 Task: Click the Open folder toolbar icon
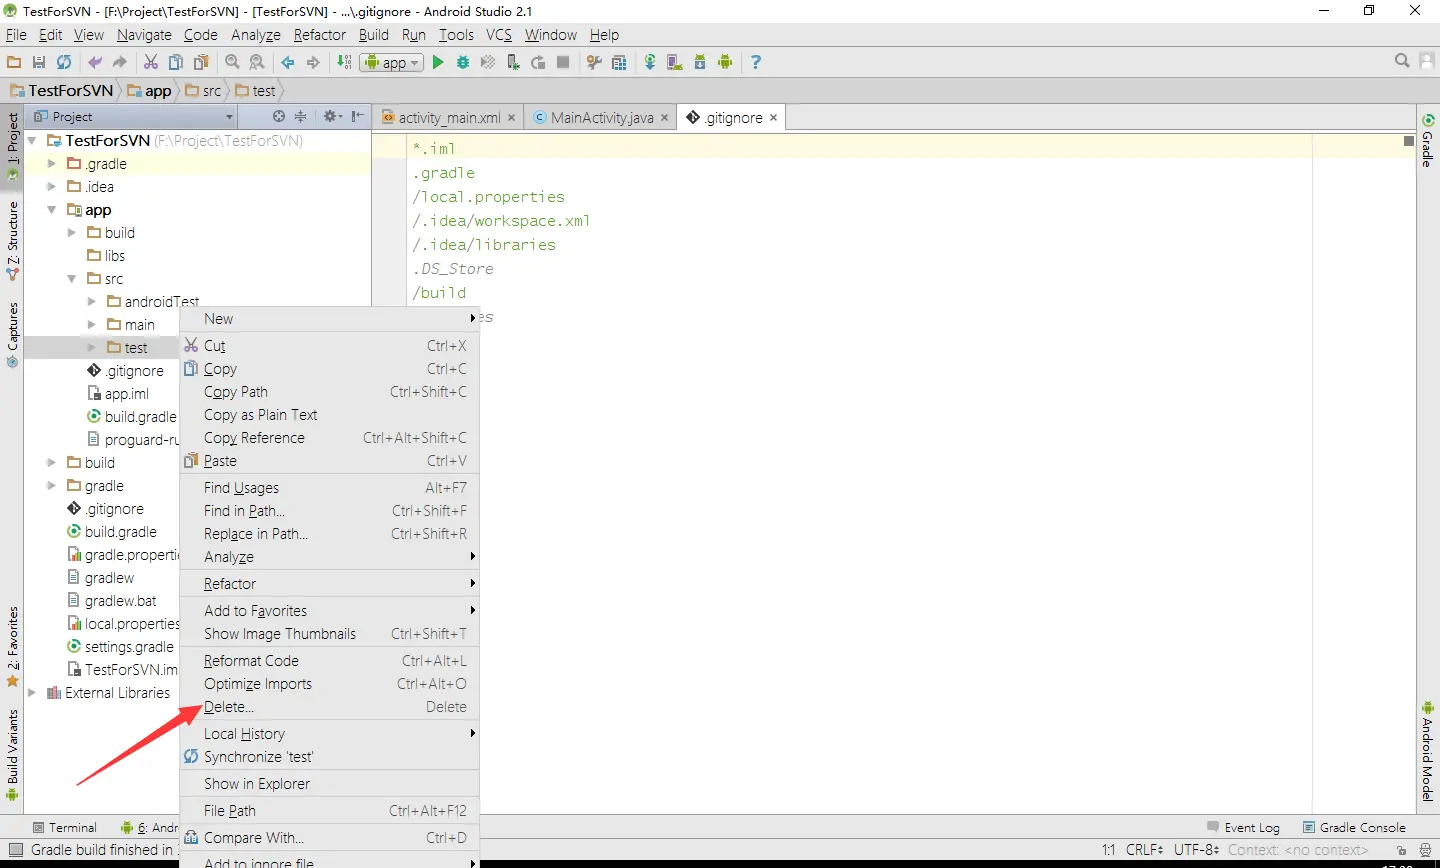(x=14, y=62)
